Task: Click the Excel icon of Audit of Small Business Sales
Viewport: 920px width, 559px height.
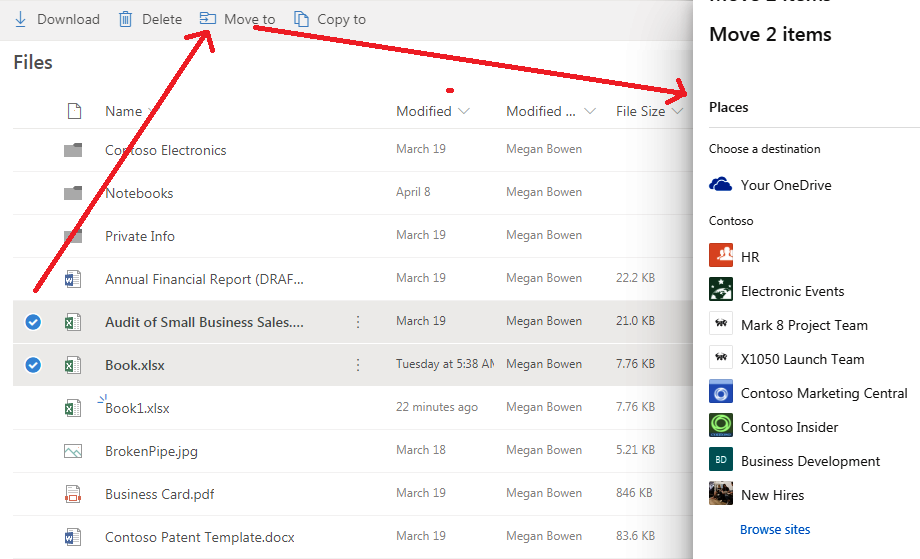Action: 73,322
